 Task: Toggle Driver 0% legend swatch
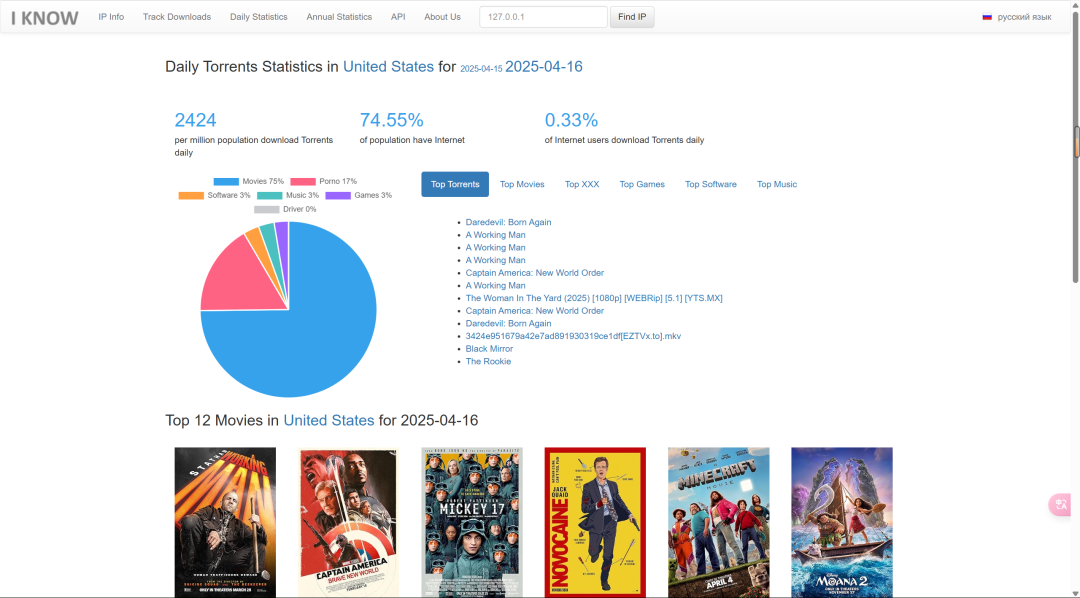[x=267, y=209]
